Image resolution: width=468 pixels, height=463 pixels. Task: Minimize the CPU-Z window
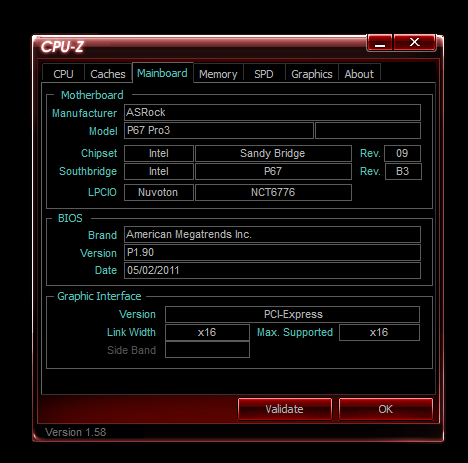pos(380,43)
